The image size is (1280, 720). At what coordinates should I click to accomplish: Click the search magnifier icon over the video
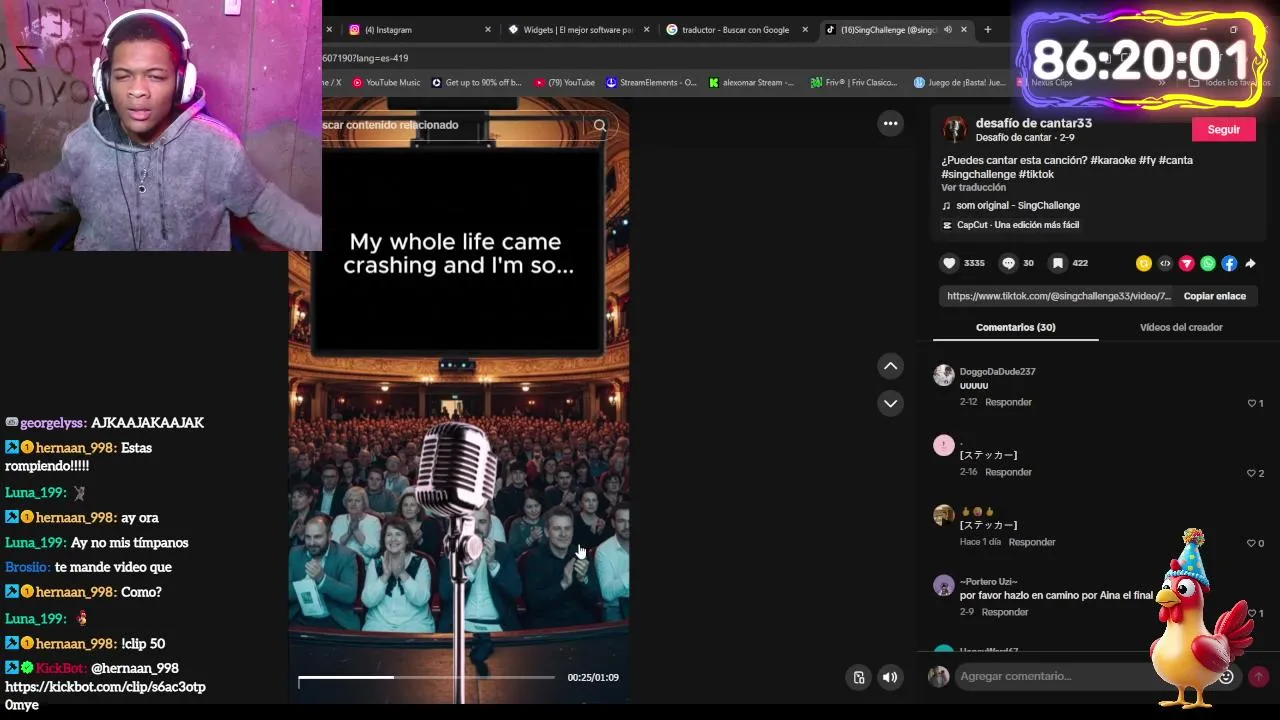tap(600, 125)
